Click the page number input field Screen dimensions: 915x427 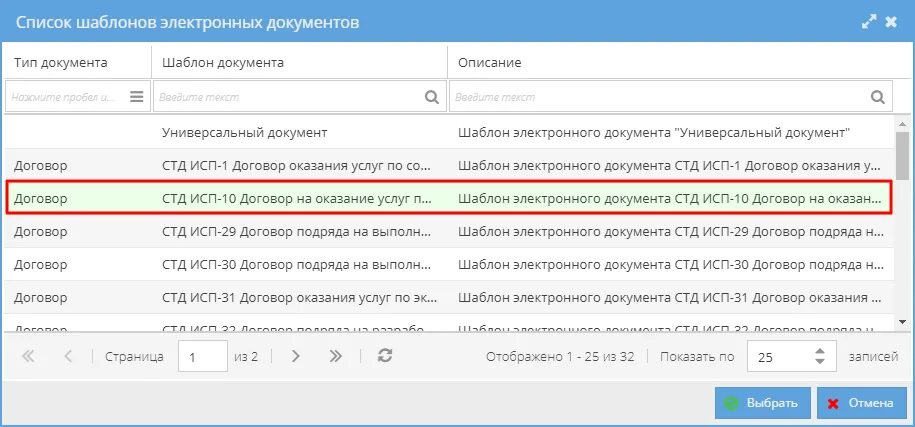202,356
